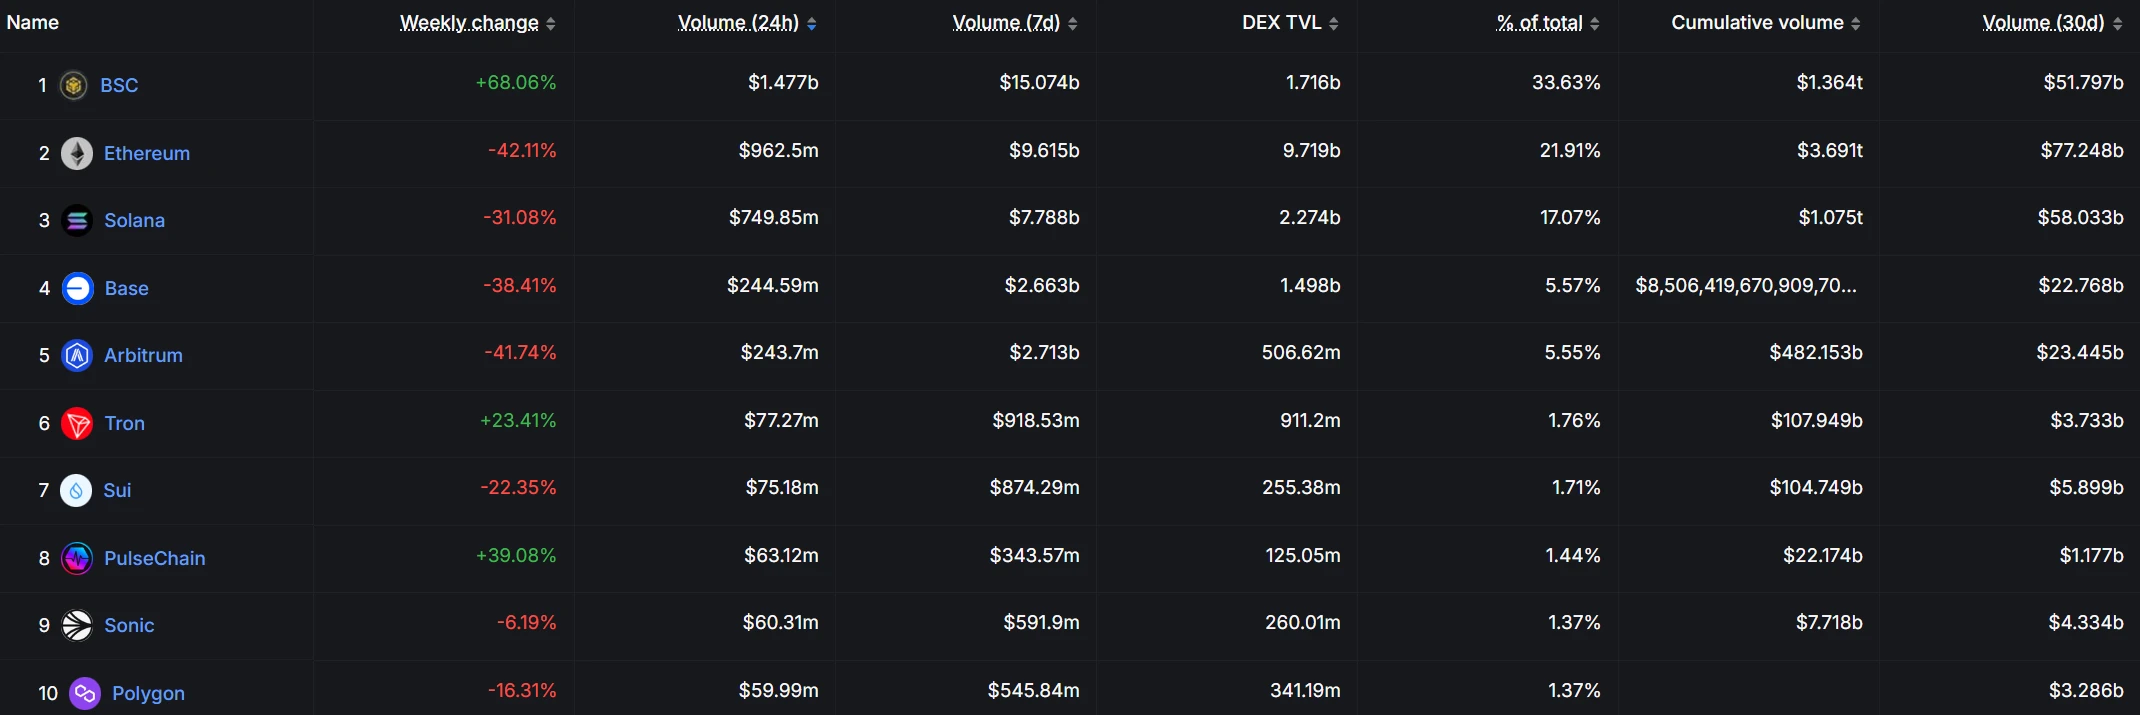Sort by Cumulative volume header
2140x715 pixels.
click(1757, 23)
